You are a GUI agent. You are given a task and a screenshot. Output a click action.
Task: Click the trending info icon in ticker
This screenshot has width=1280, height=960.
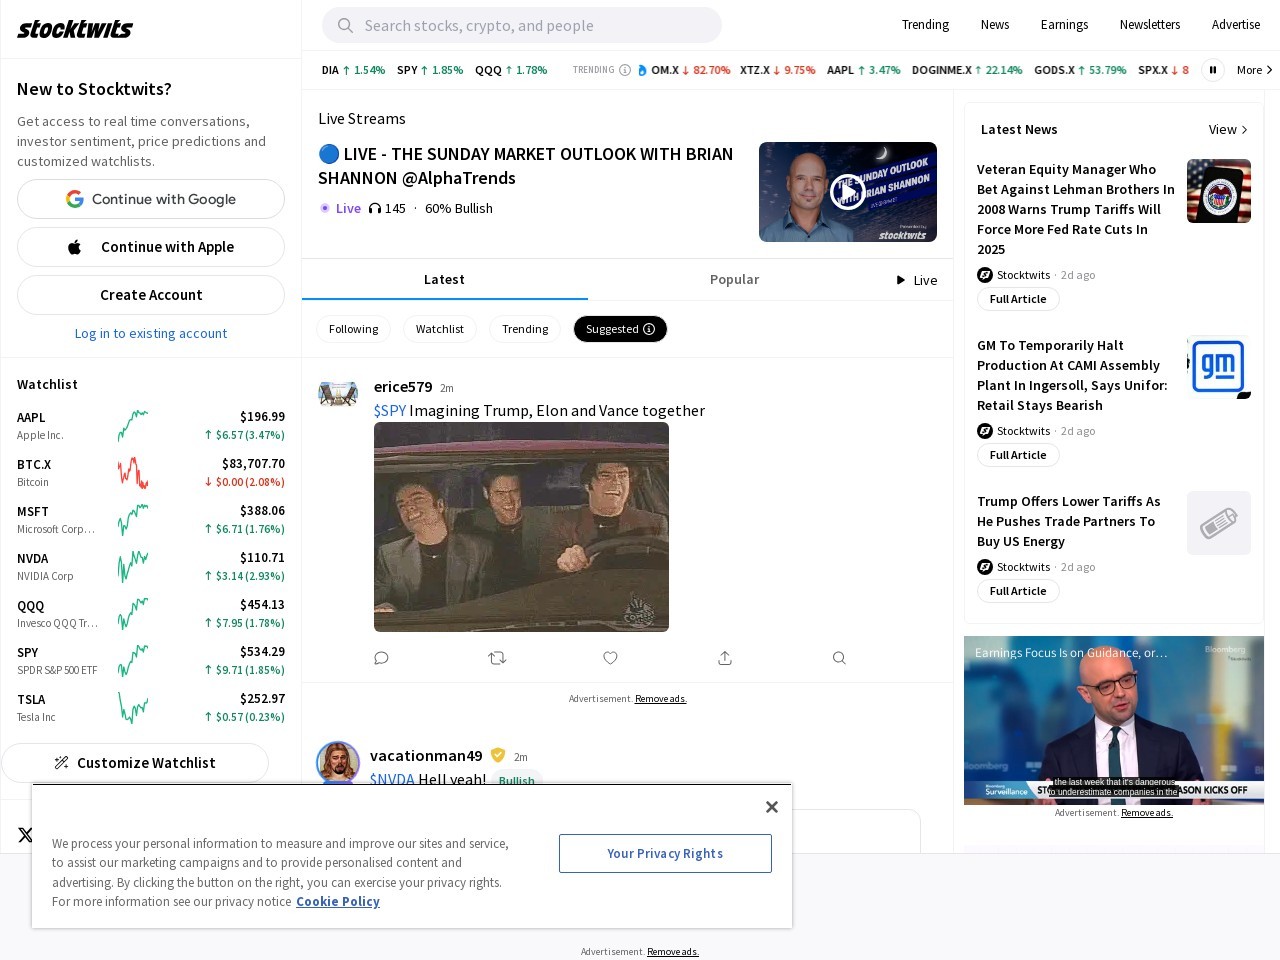(625, 70)
